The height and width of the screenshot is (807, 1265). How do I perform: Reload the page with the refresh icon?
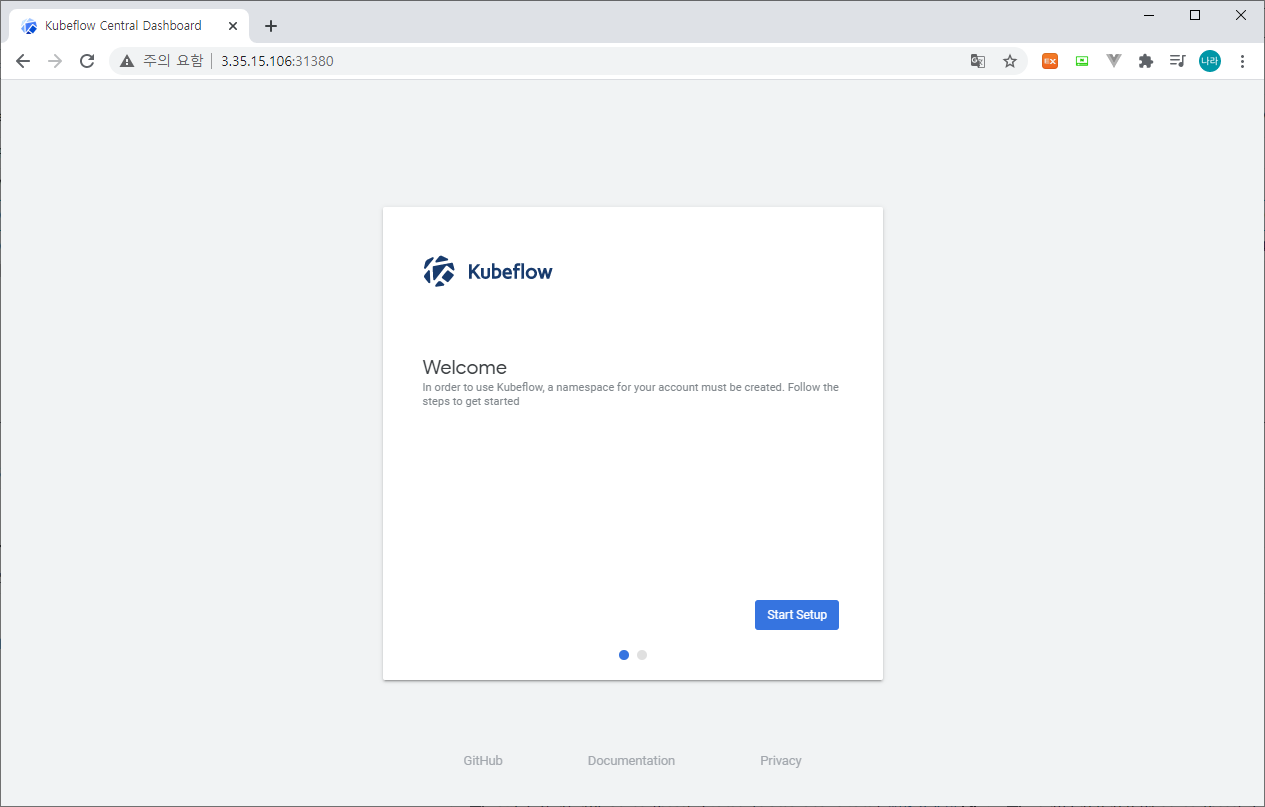coord(87,61)
